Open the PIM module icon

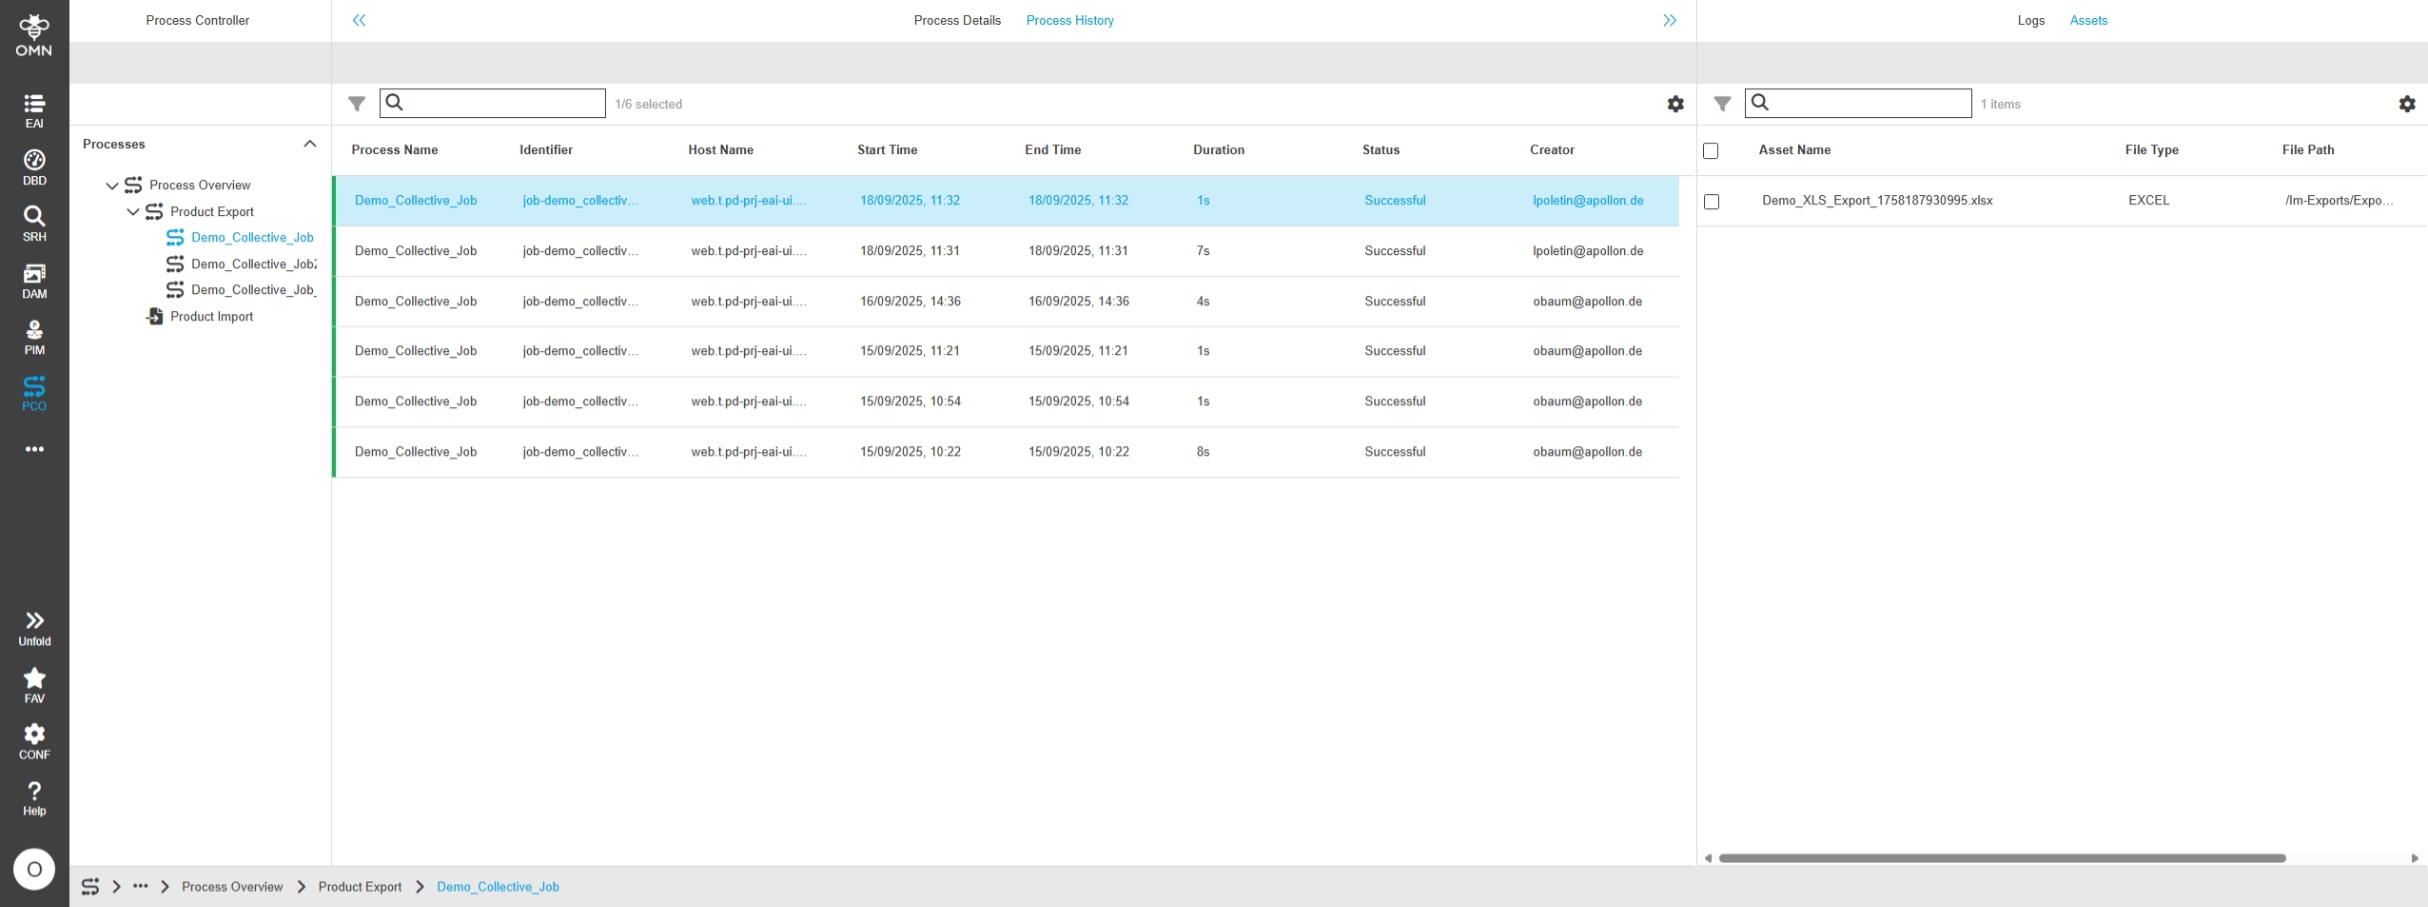34,337
